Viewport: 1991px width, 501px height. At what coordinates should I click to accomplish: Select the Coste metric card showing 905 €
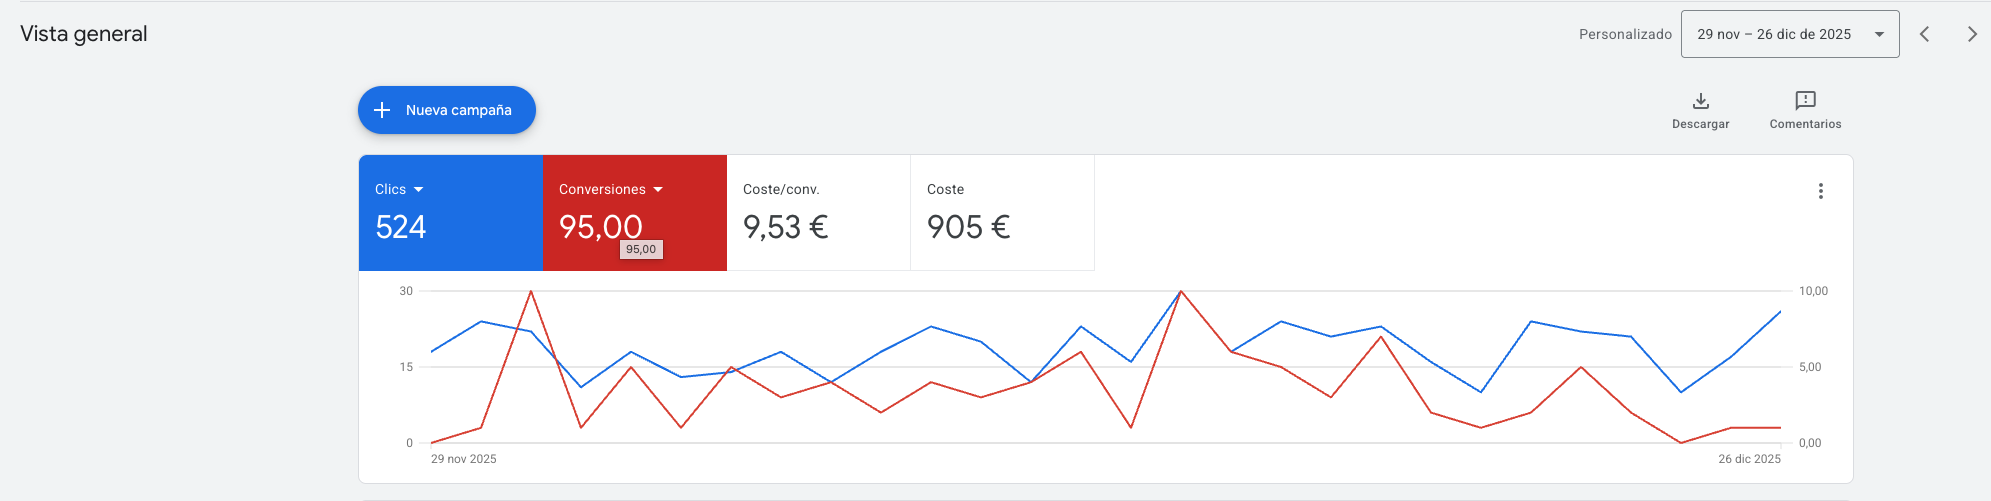[x=1002, y=212]
